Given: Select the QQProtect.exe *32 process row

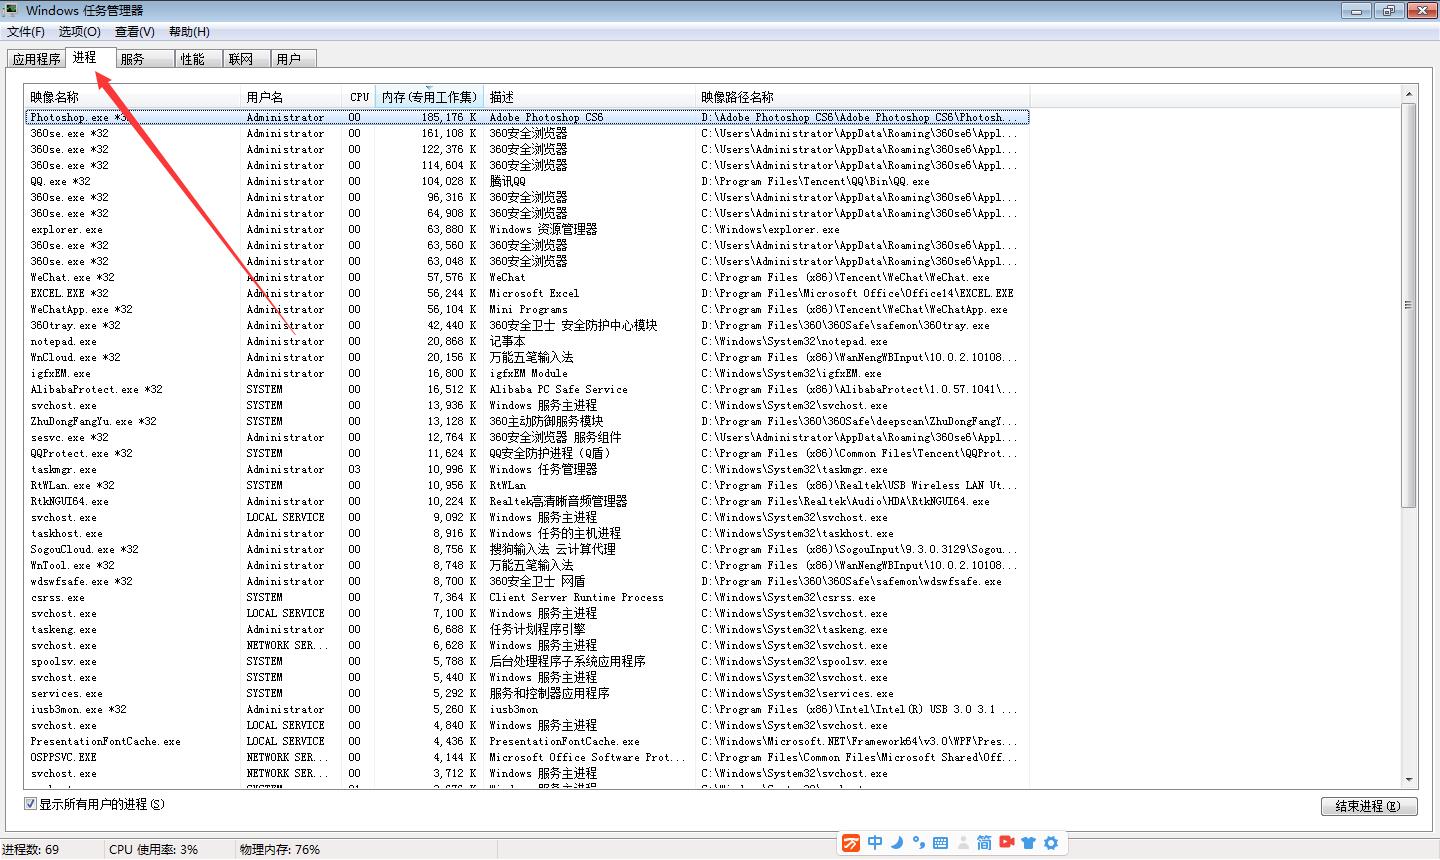Looking at the screenshot, I should click(x=527, y=453).
